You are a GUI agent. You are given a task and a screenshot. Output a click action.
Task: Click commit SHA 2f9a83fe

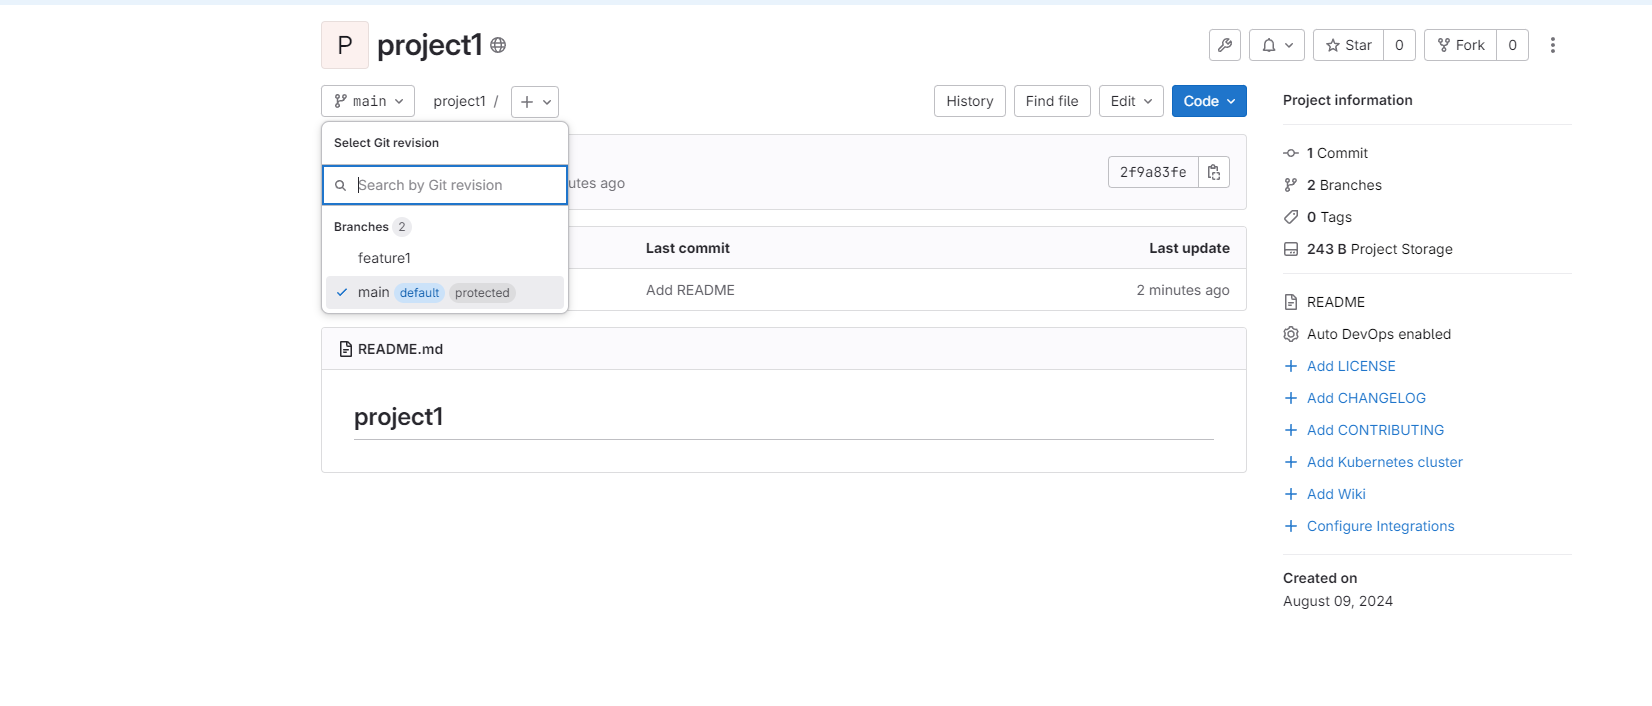tap(1153, 172)
